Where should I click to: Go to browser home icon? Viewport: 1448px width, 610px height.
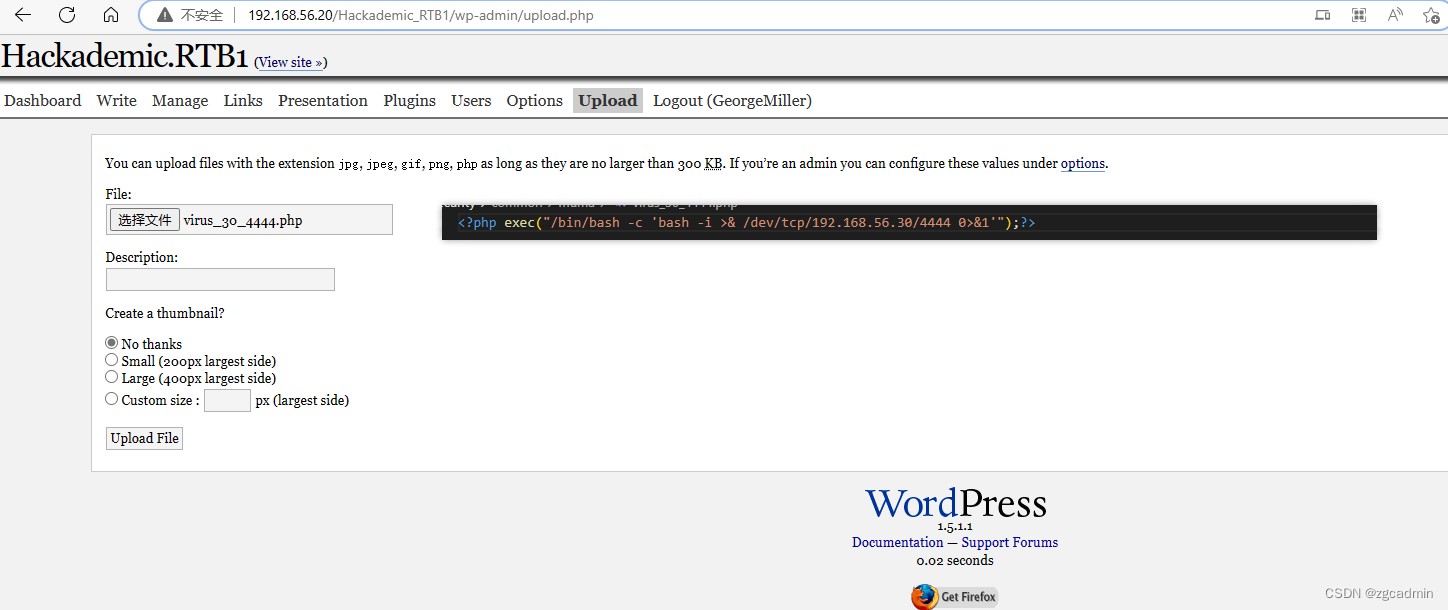point(111,15)
